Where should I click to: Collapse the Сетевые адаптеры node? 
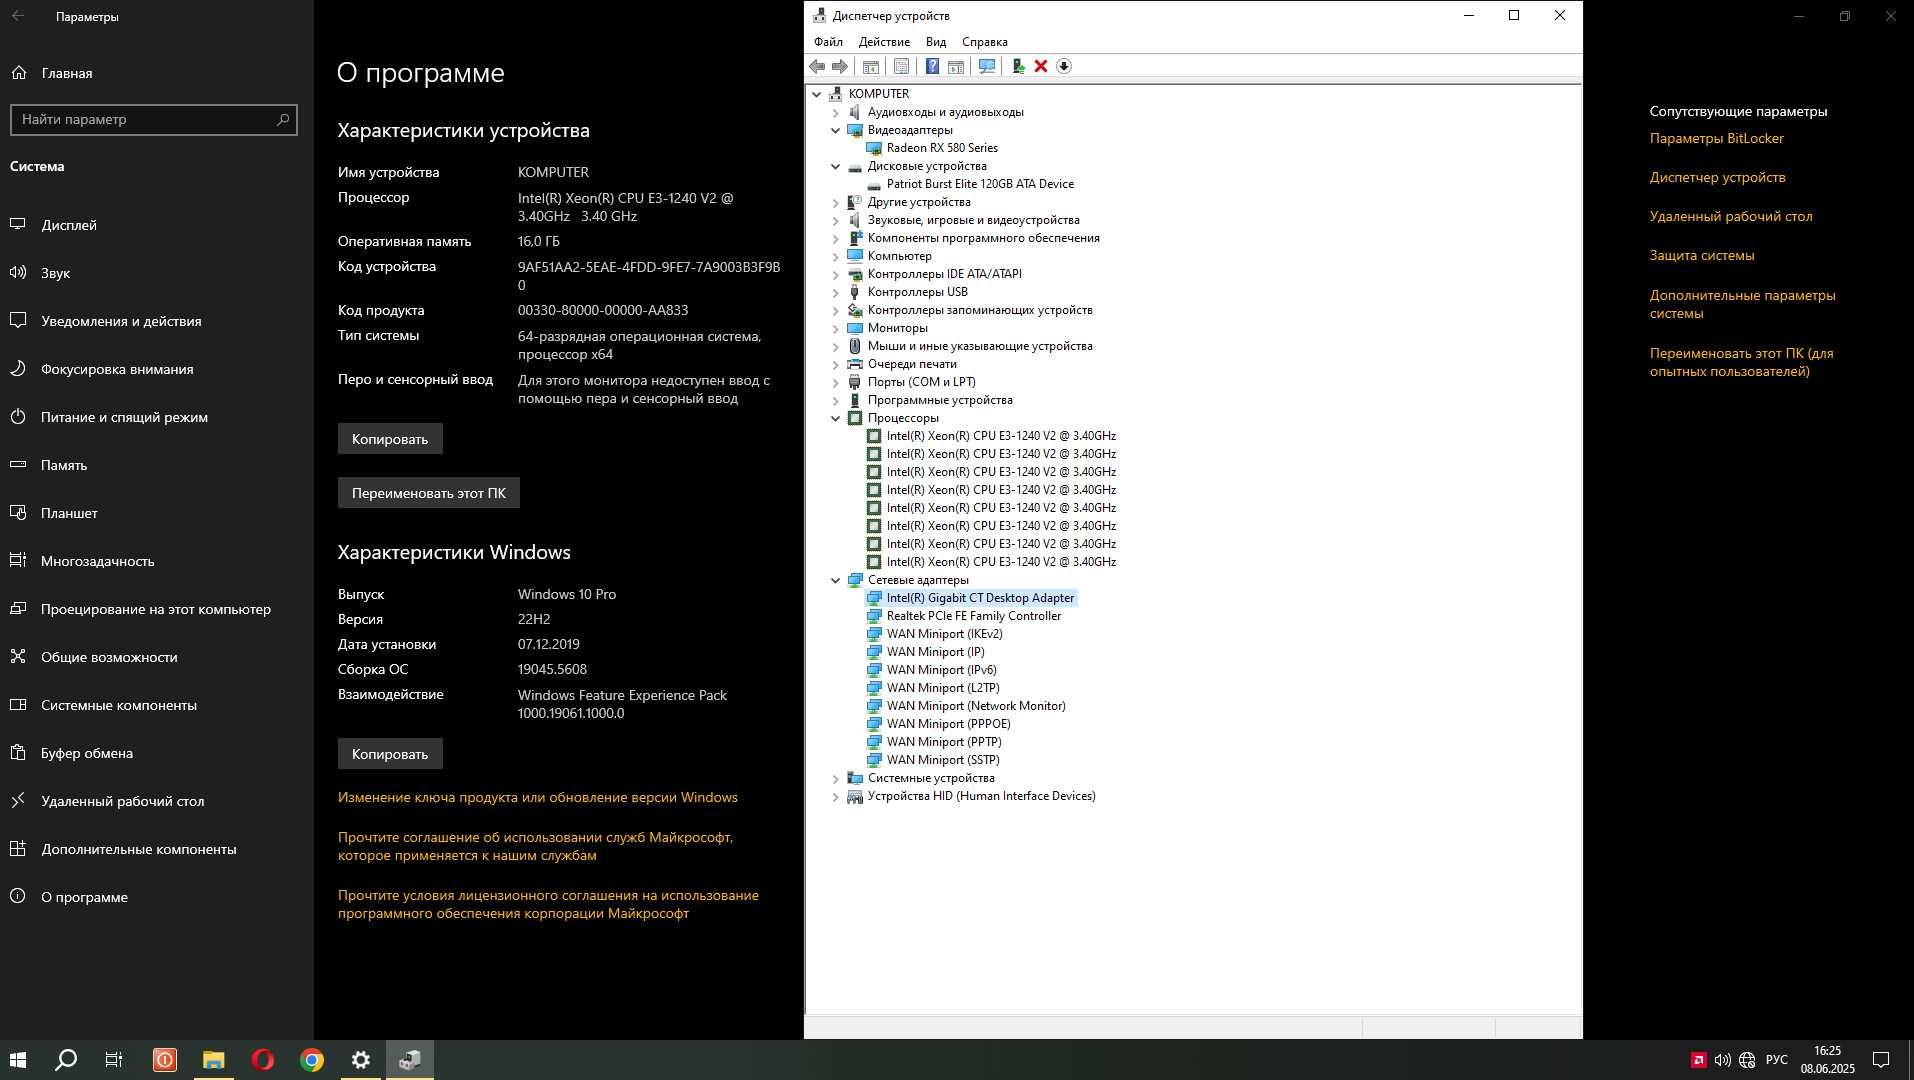click(x=836, y=580)
